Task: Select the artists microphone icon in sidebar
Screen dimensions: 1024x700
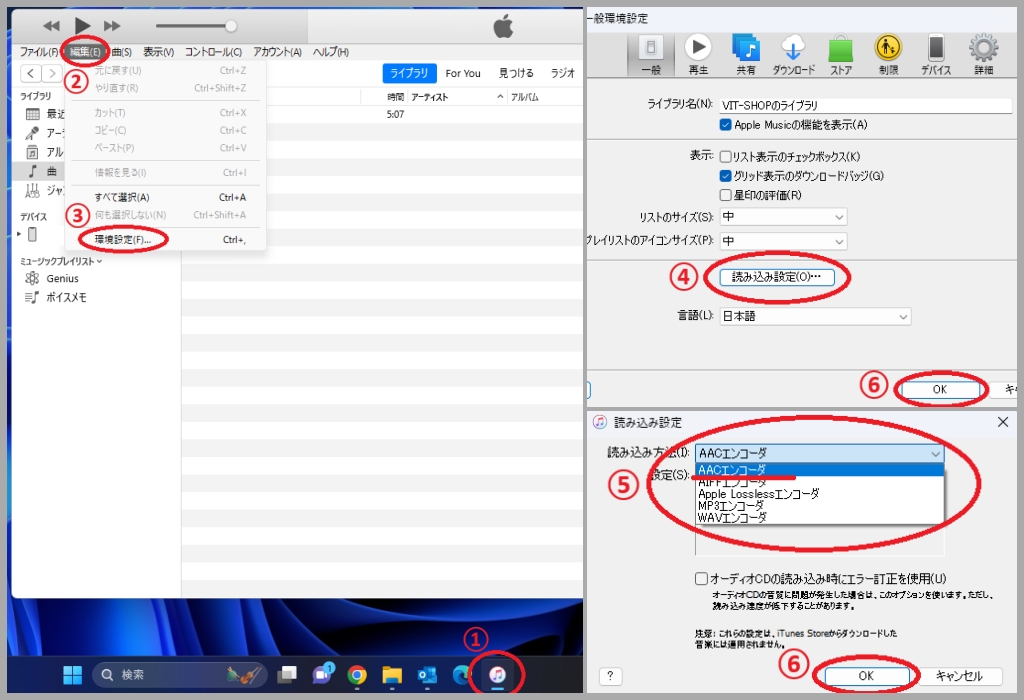Action: tap(32, 133)
